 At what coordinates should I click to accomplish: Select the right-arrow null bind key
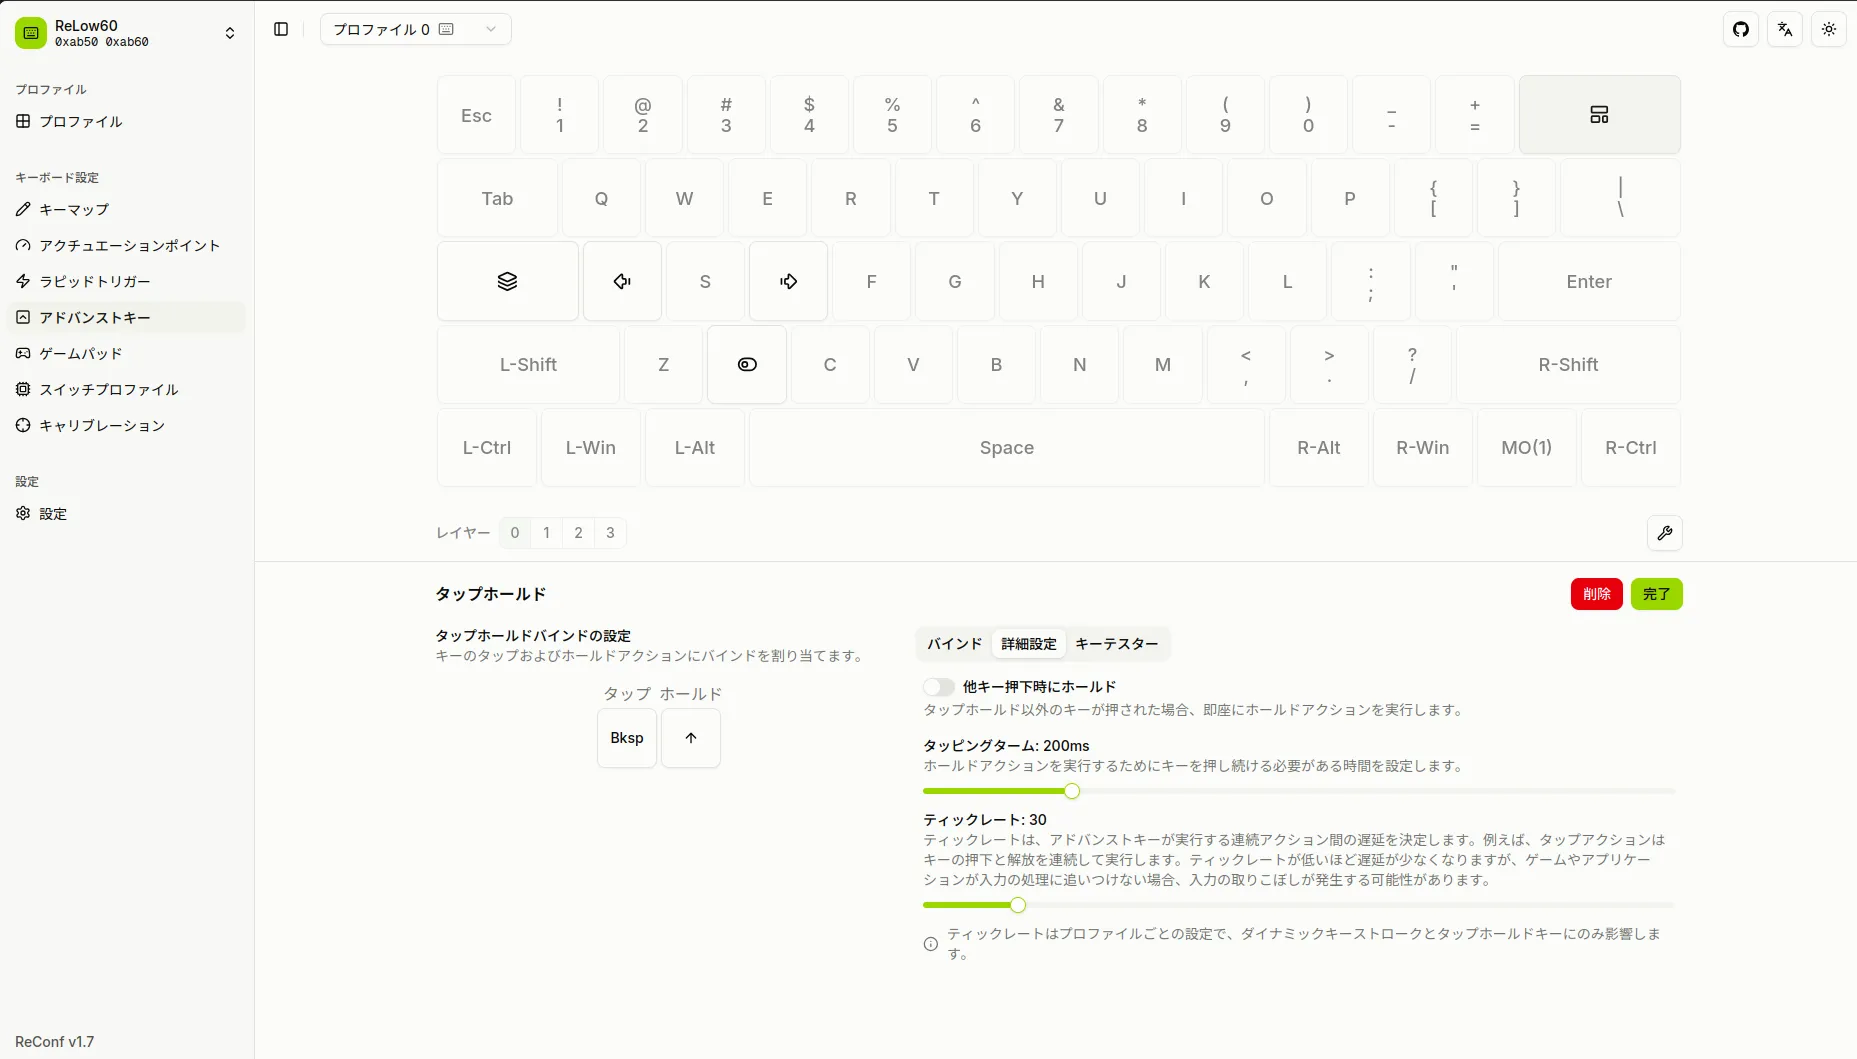788,281
